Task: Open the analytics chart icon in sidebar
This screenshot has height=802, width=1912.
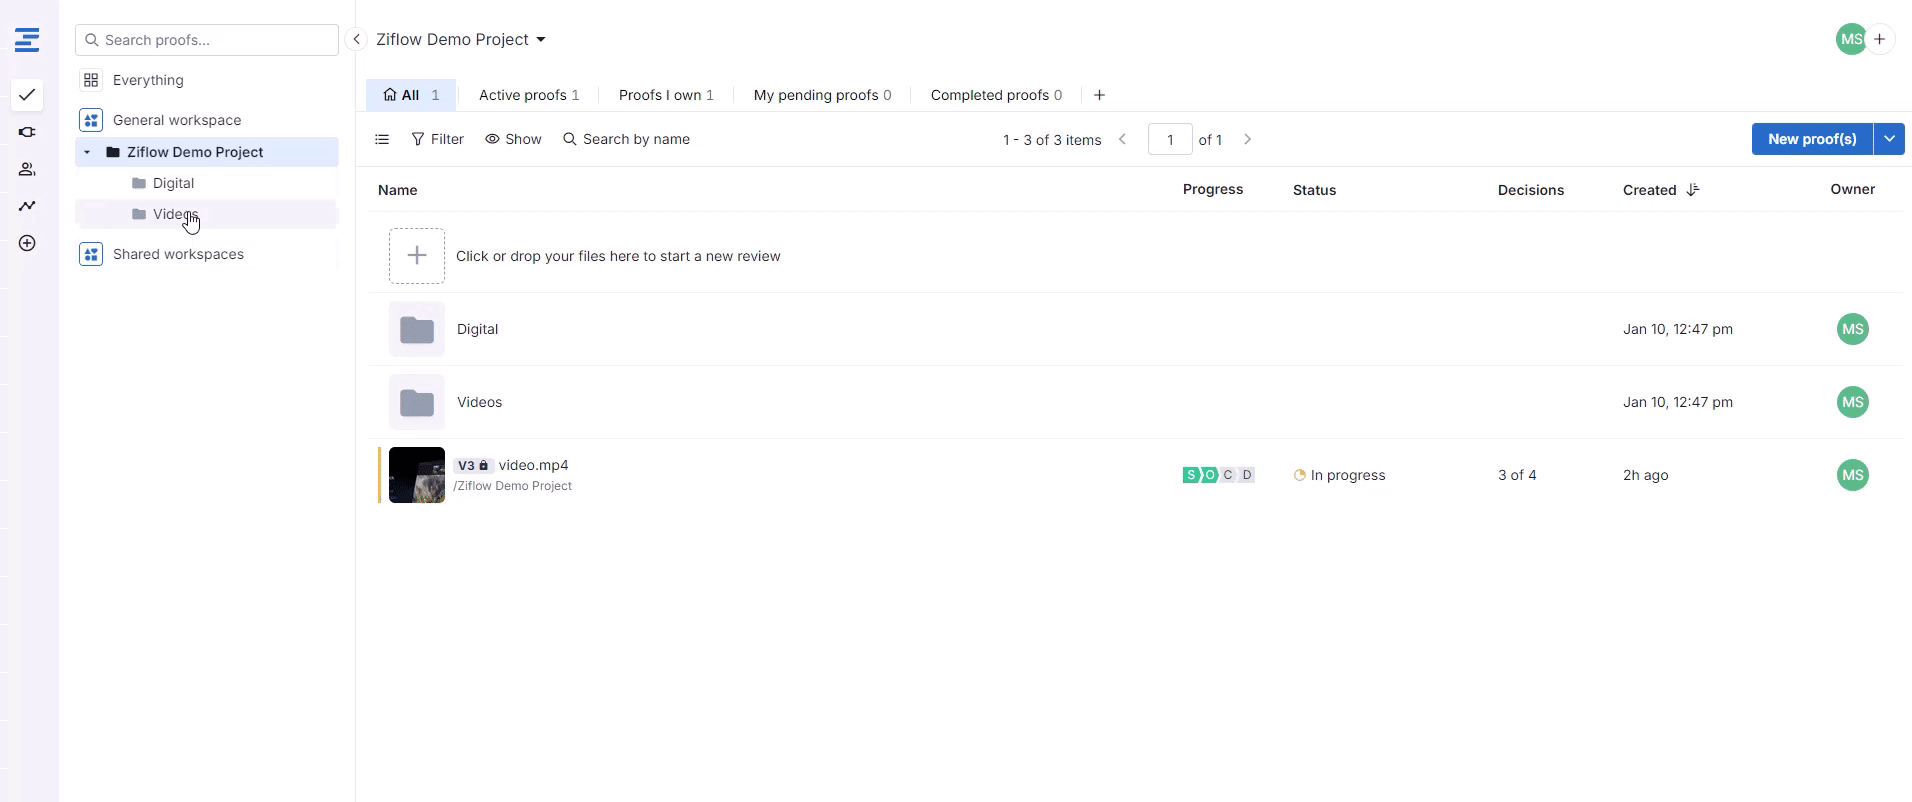Action: coord(27,206)
